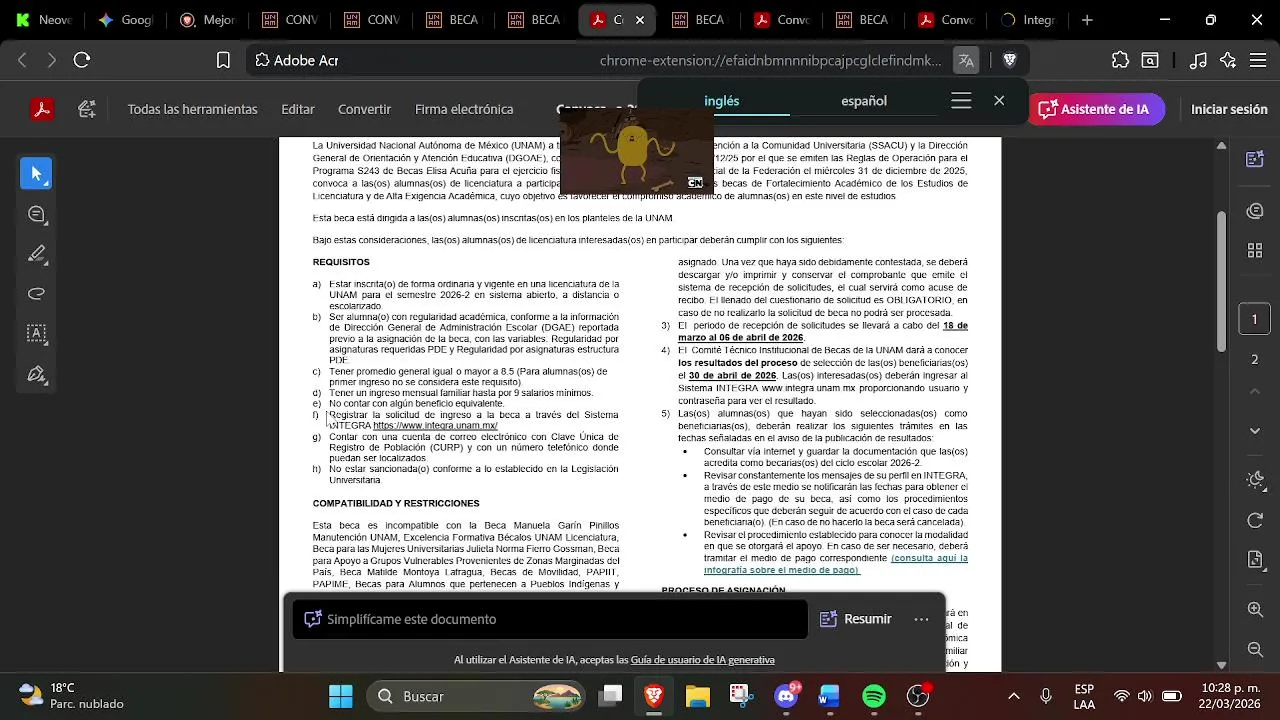
Task: Open the sidebar panel search icon in browser toolbar
Action: click(1151, 60)
